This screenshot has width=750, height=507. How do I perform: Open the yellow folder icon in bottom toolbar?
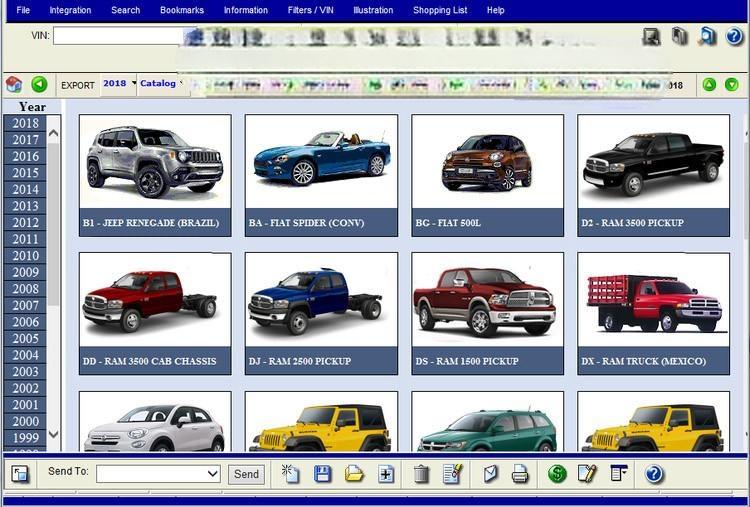[x=354, y=474]
